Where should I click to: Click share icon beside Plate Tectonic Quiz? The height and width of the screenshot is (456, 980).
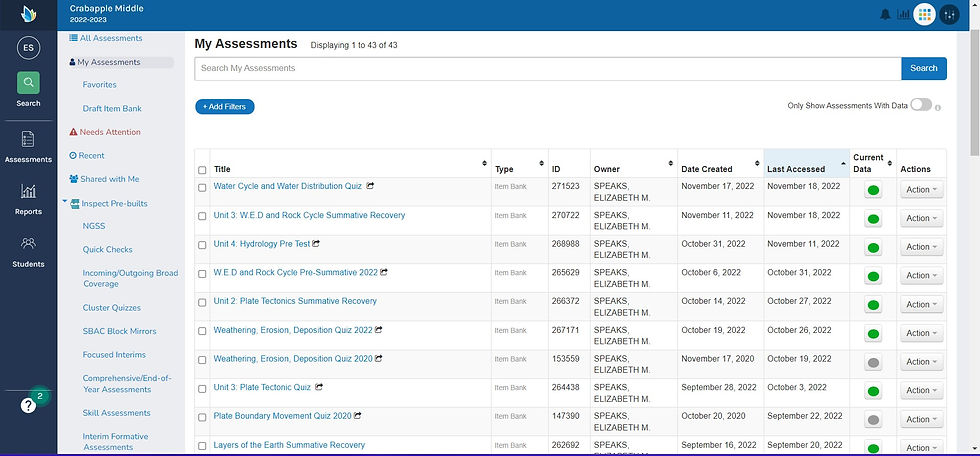coord(319,387)
